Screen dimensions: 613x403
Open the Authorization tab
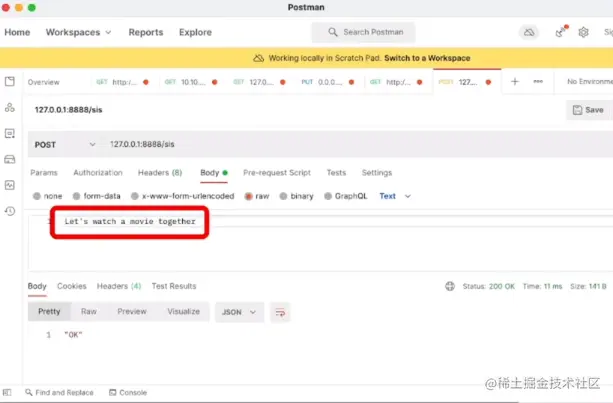coord(98,173)
